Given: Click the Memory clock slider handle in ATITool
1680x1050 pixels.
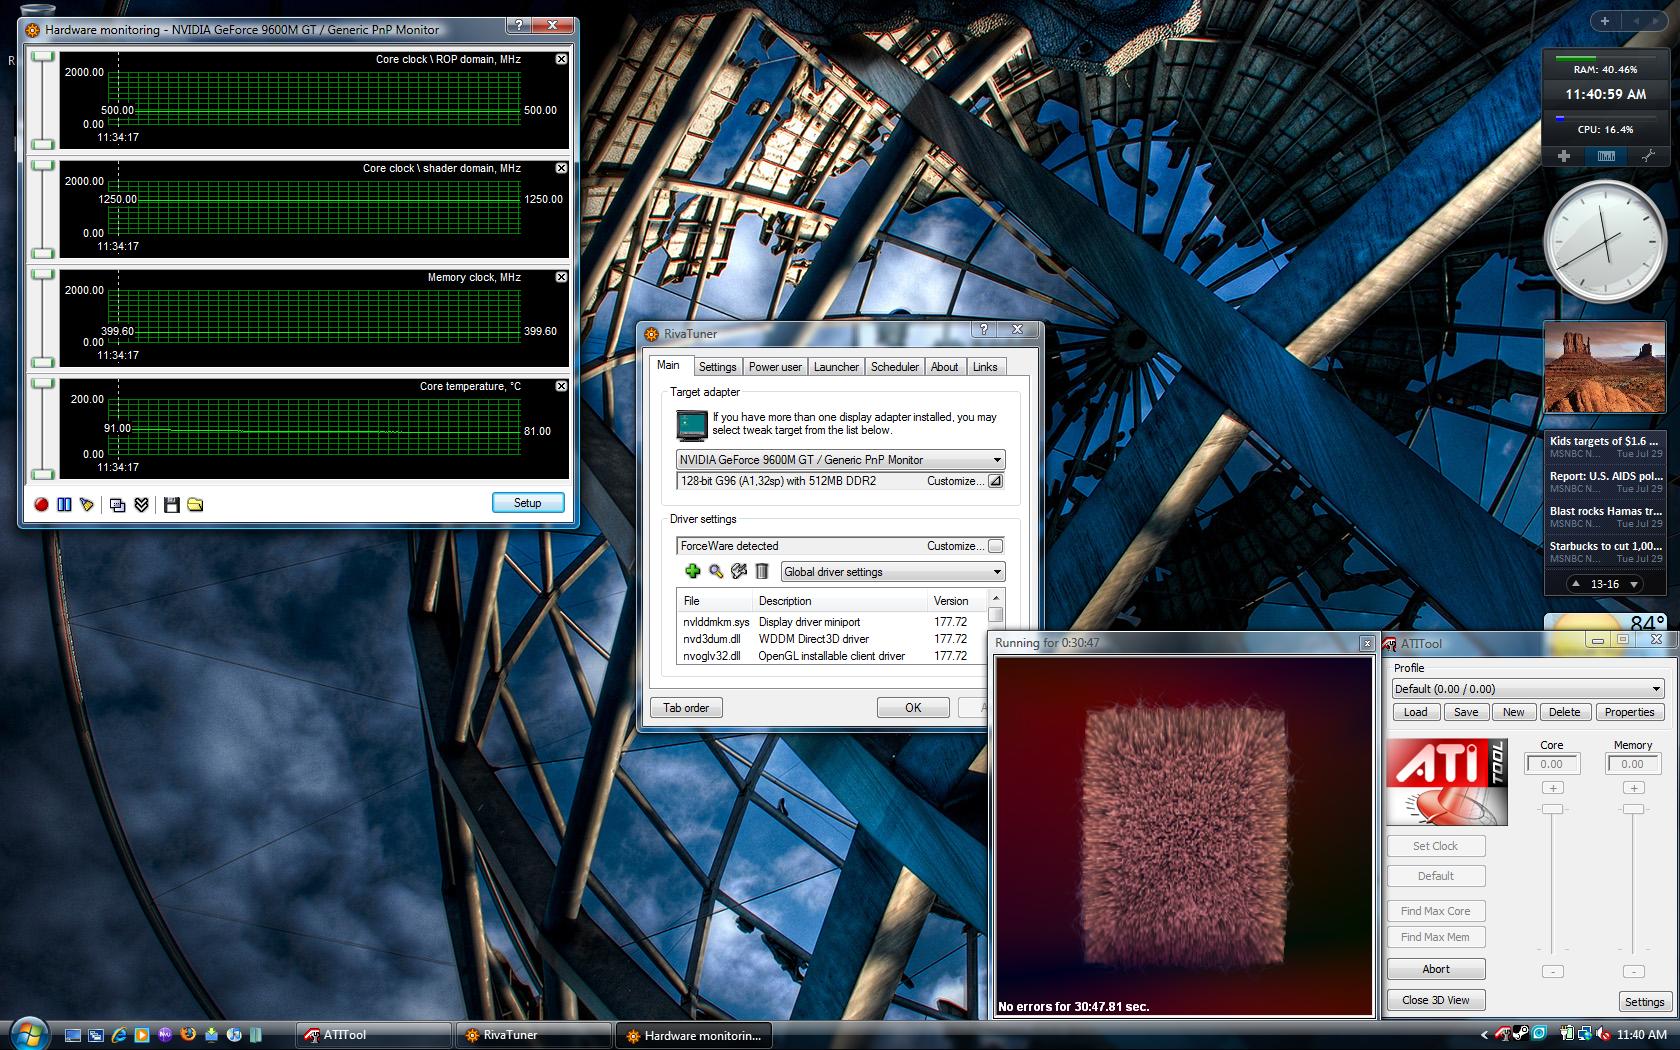Looking at the screenshot, I should click(1633, 809).
